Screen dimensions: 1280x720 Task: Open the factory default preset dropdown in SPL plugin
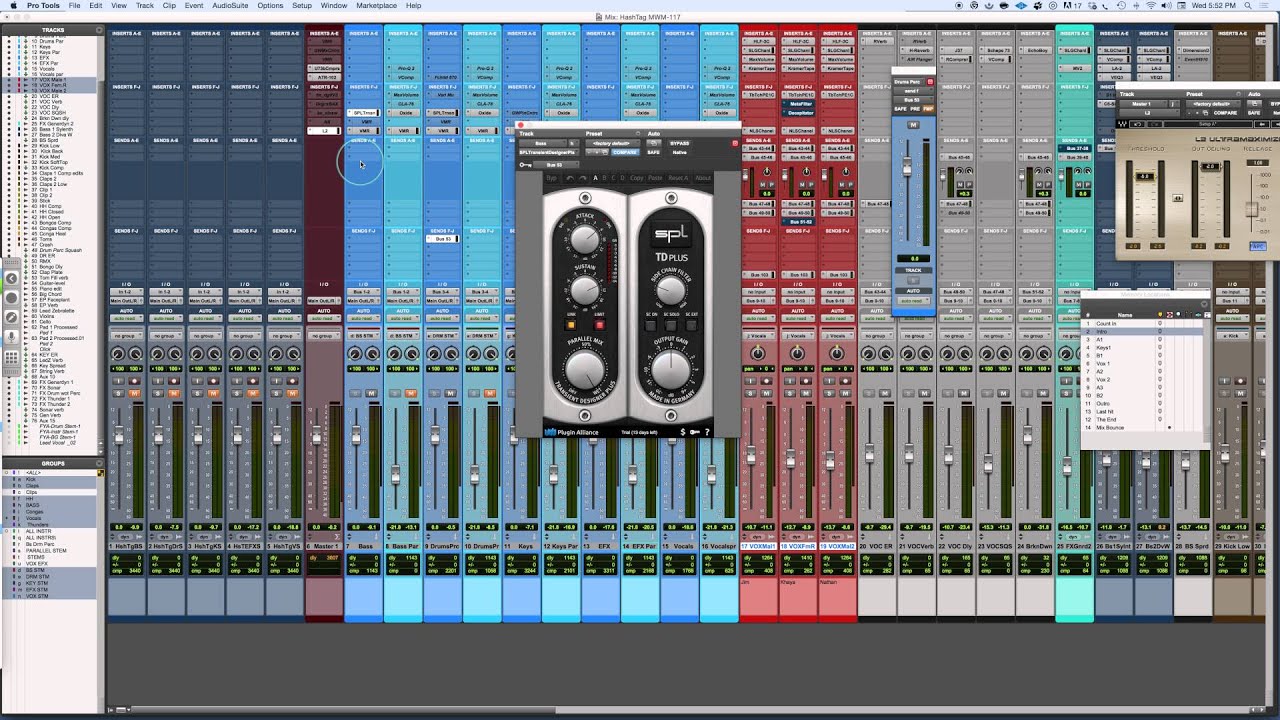[611, 143]
